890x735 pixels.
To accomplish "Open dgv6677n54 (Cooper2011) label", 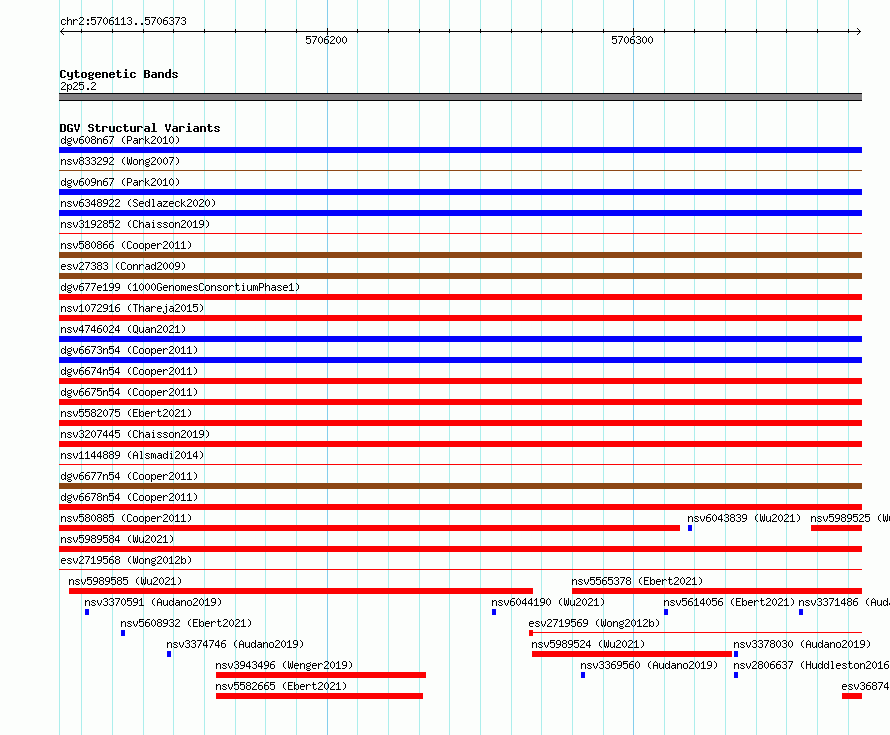I will [129, 476].
